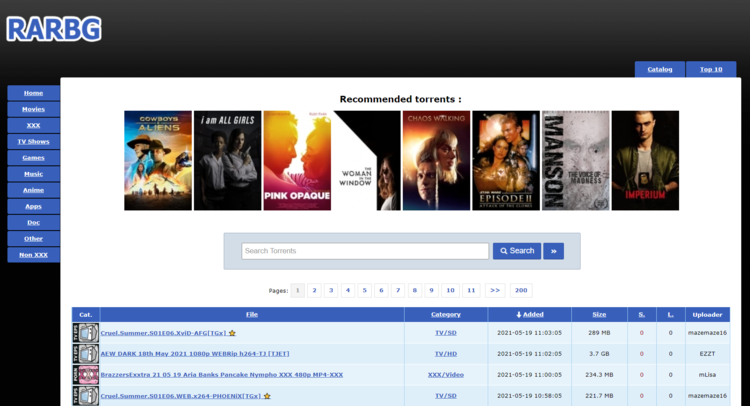Click the category icon of the first Cruel Summer row
Screen dimensions: 750x406
point(86,332)
